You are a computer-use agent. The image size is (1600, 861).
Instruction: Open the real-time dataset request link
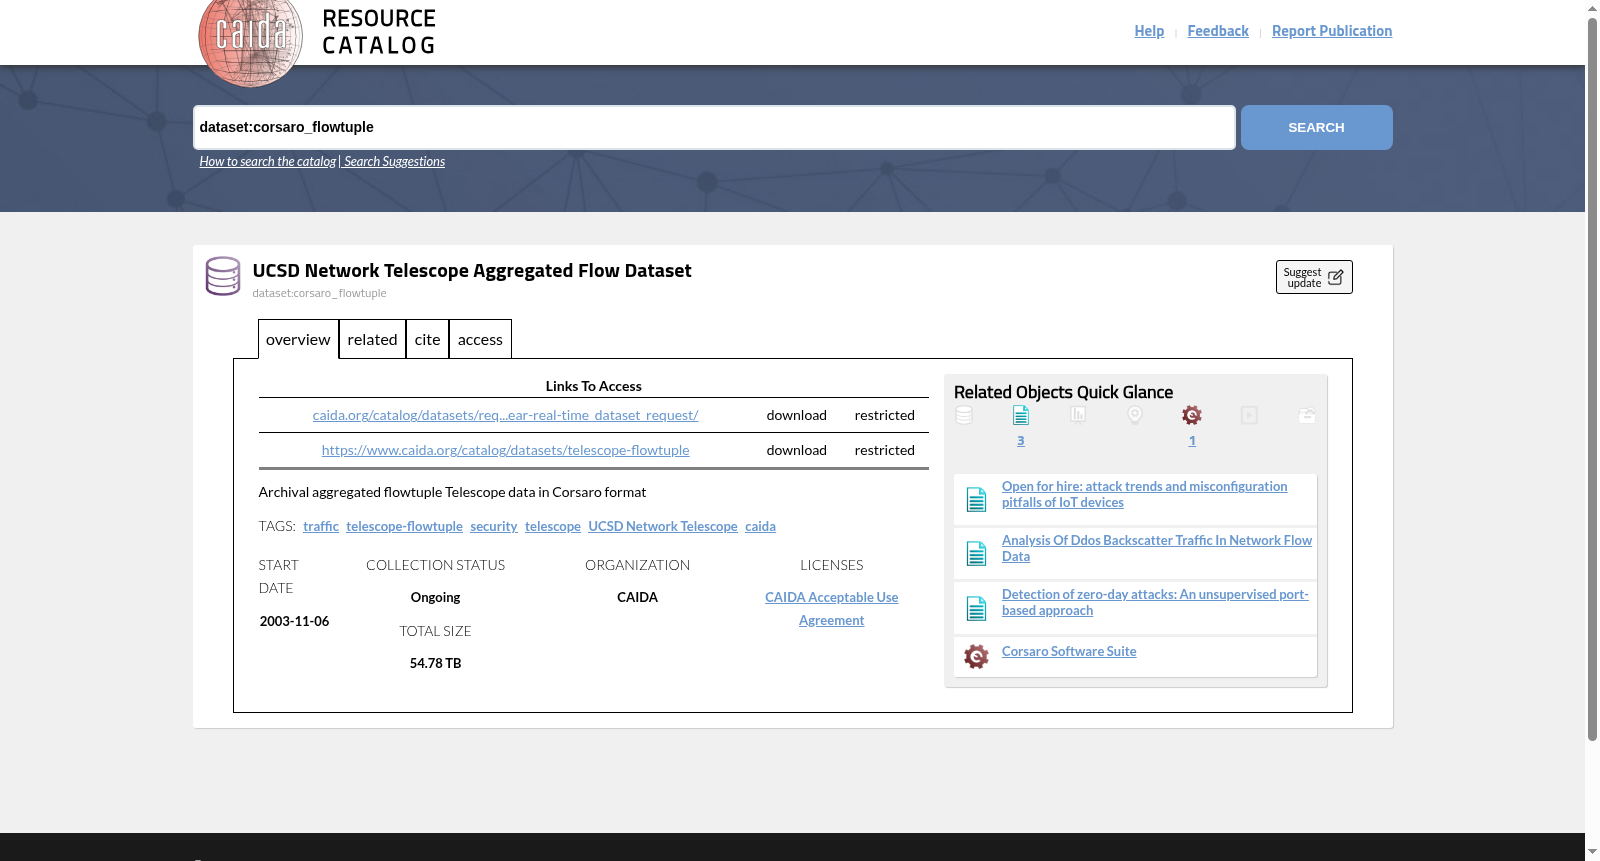505,415
